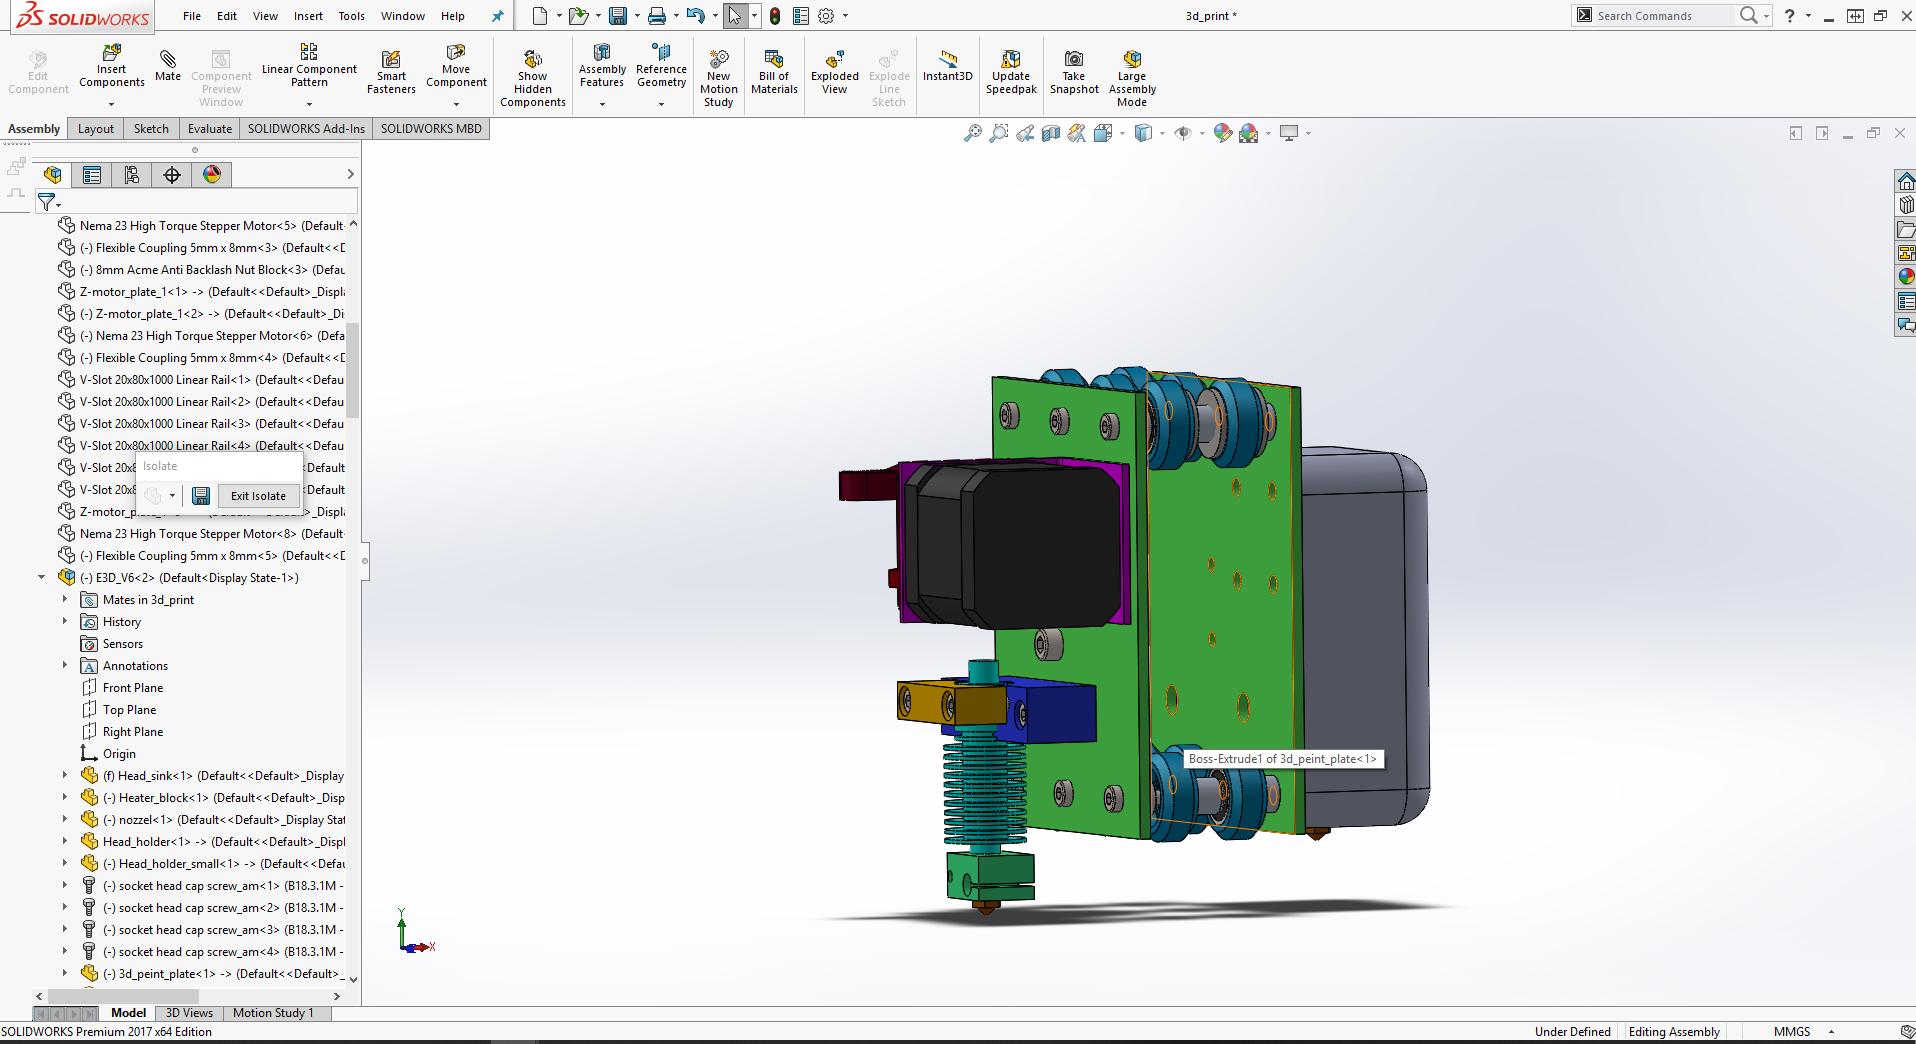
Task: Expand the Assembly Features dropdown
Action: tap(602, 104)
